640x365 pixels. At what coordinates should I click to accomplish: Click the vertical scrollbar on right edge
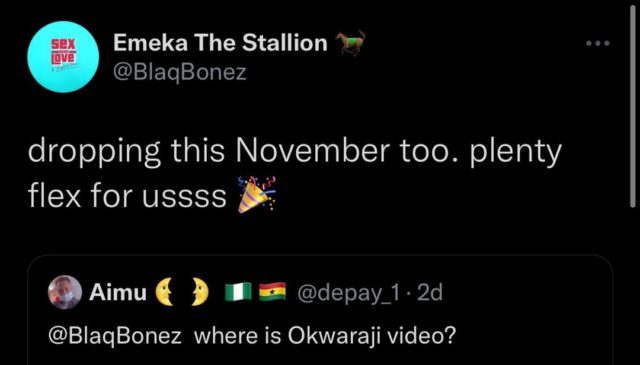(633, 107)
